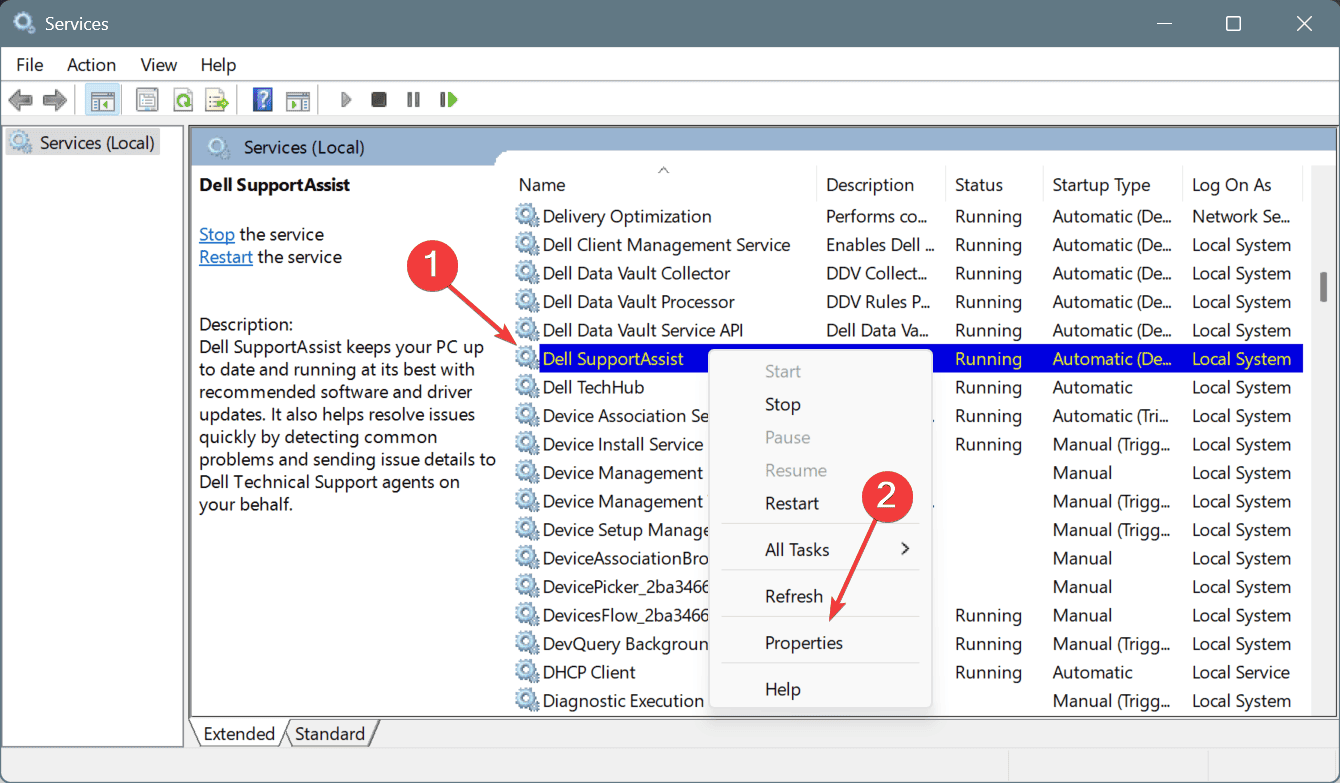This screenshot has width=1340, height=783.
Task: Click the Refresh toolbar icon
Action: [182, 100]
